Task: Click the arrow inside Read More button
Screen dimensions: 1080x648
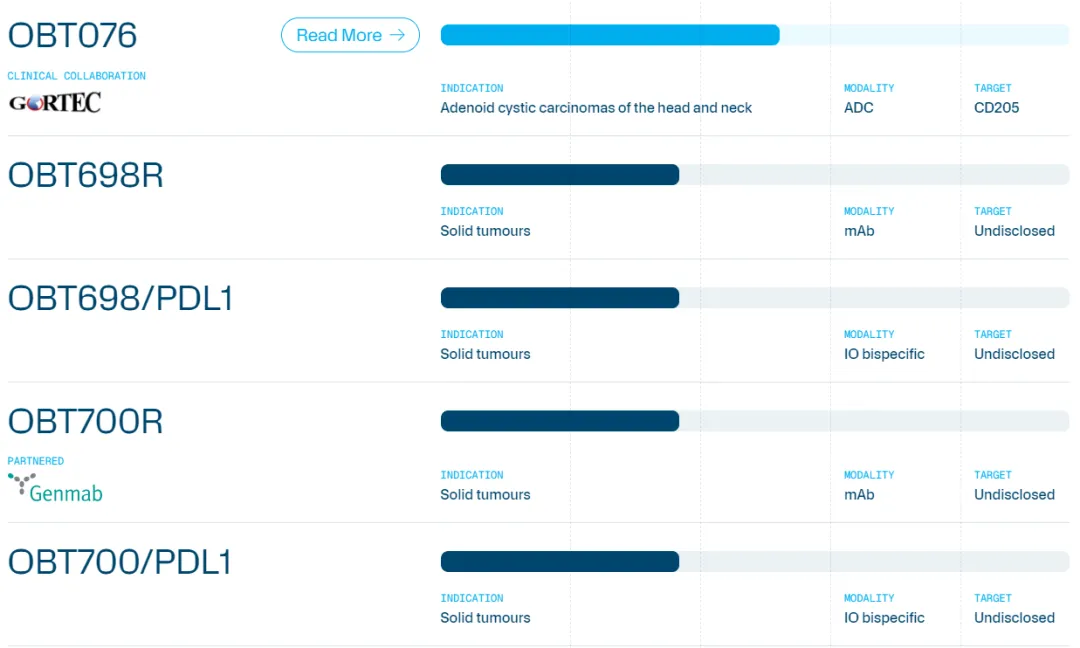Action: tap(398, 35)
